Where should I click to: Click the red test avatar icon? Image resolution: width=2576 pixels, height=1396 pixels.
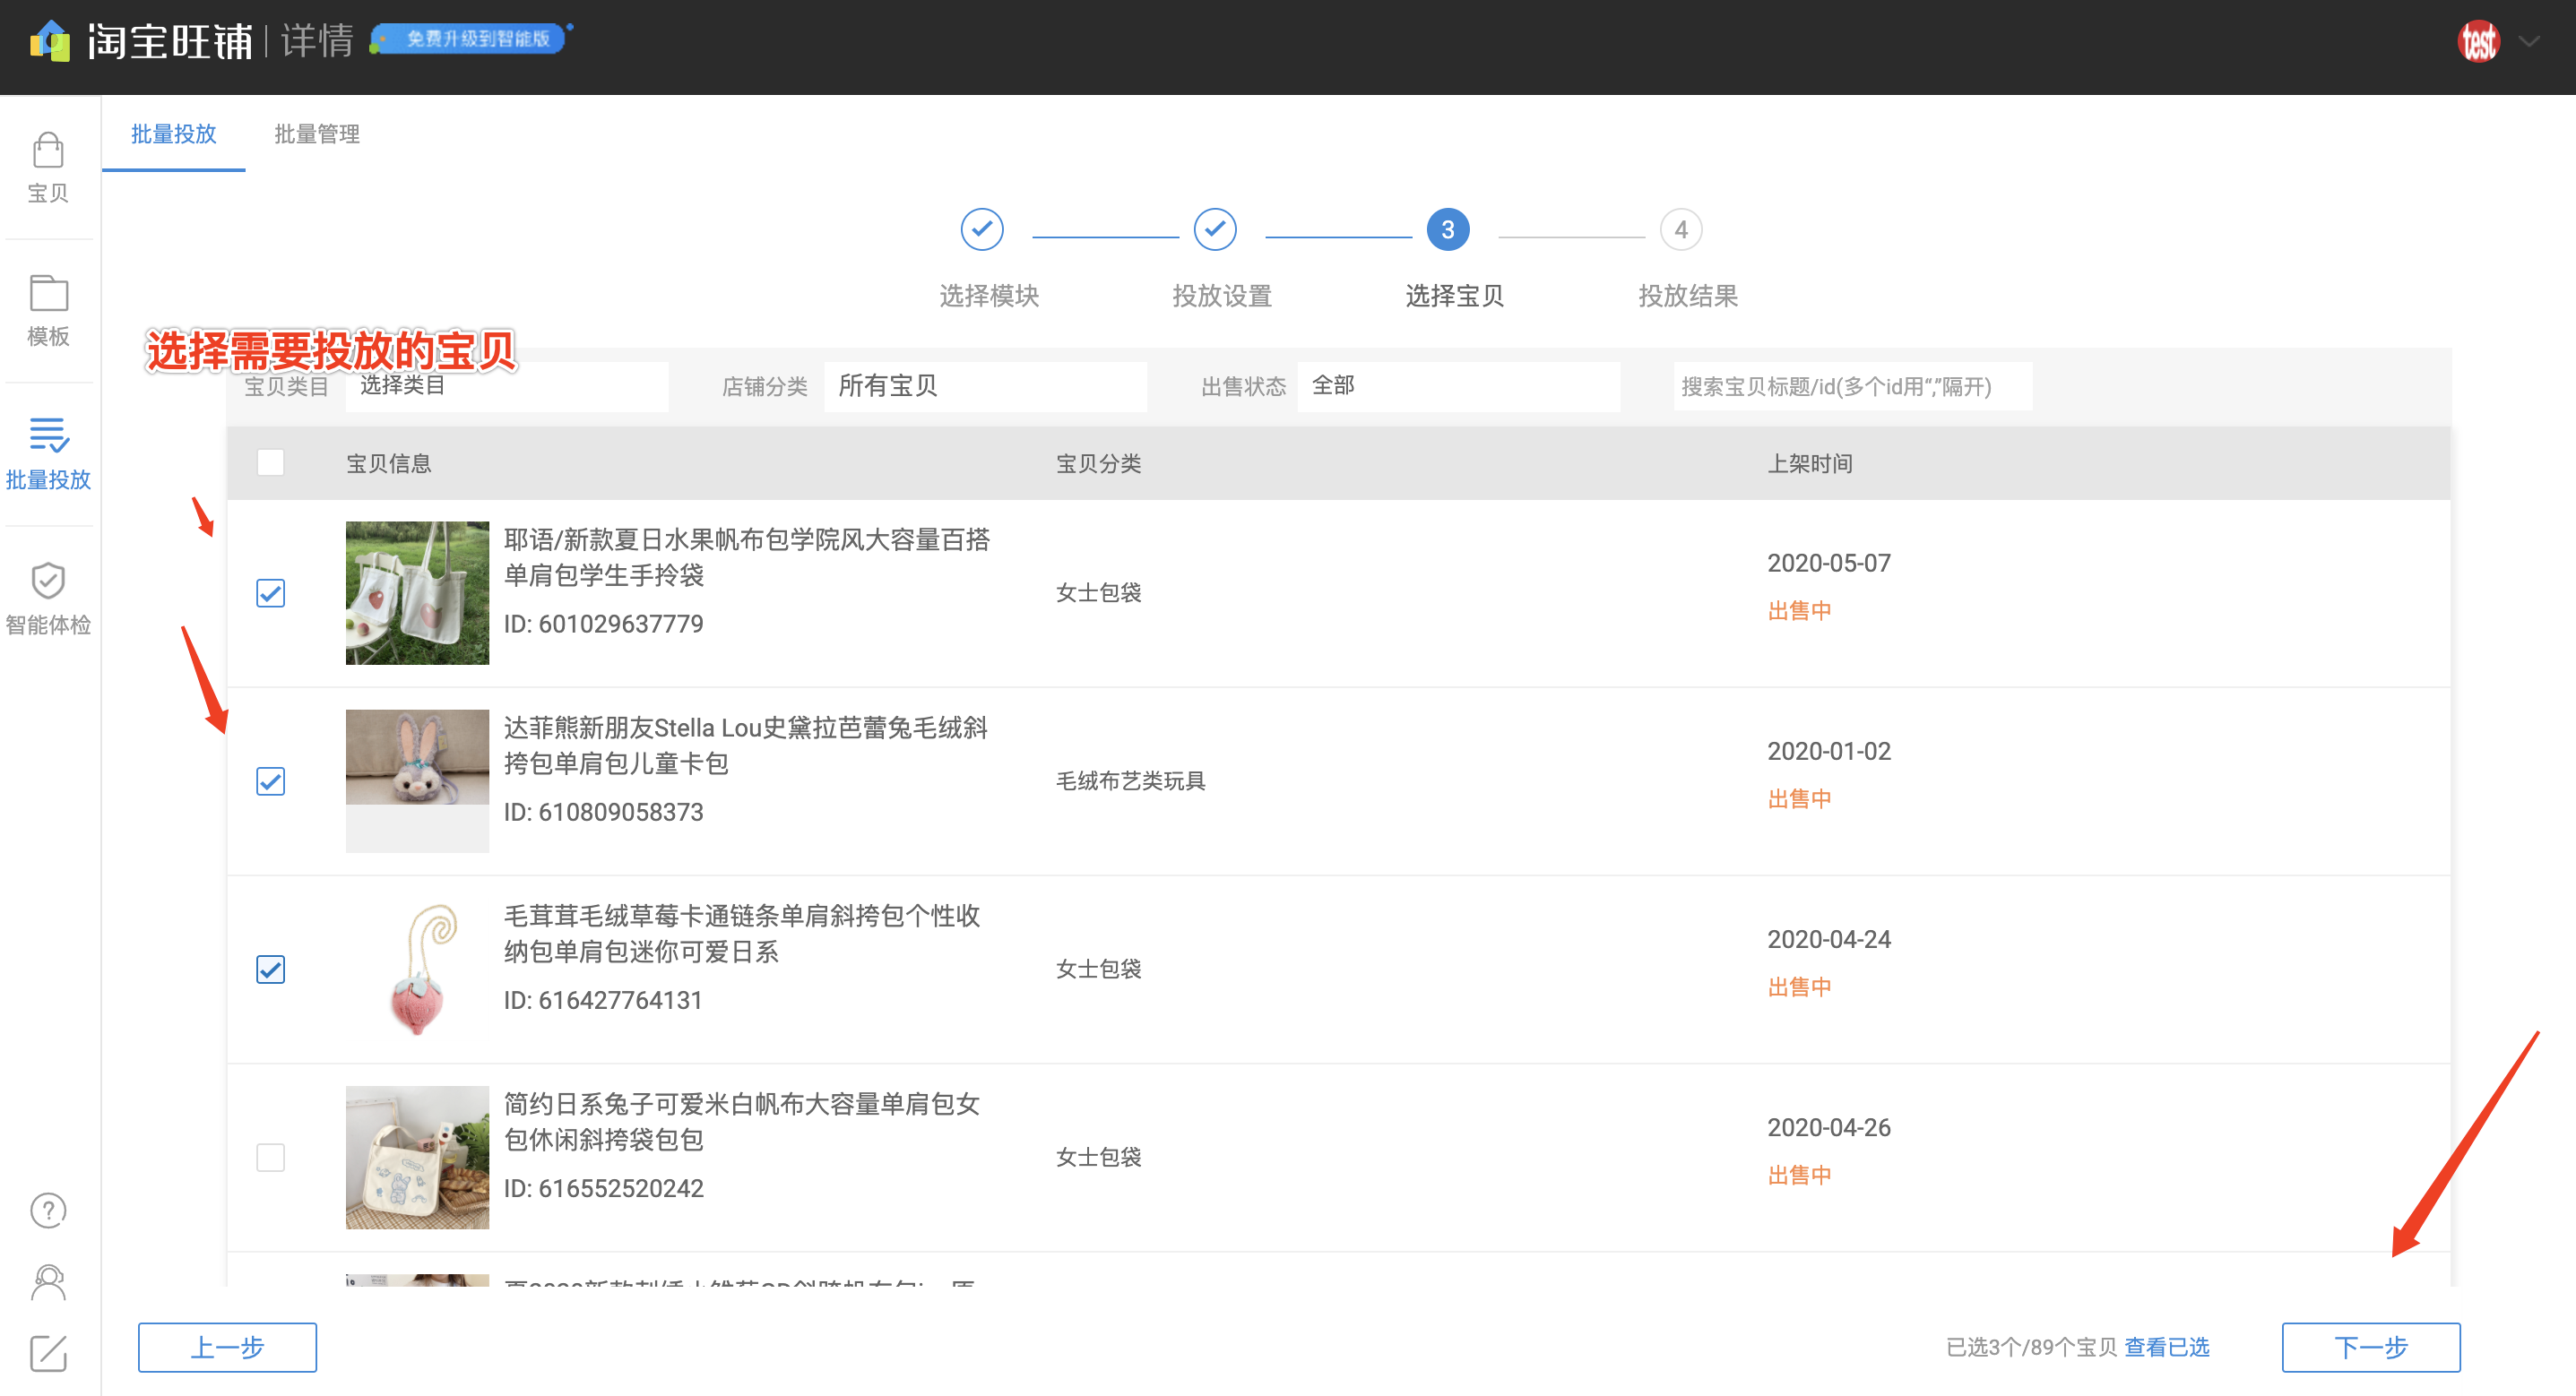click(2477, 42)
